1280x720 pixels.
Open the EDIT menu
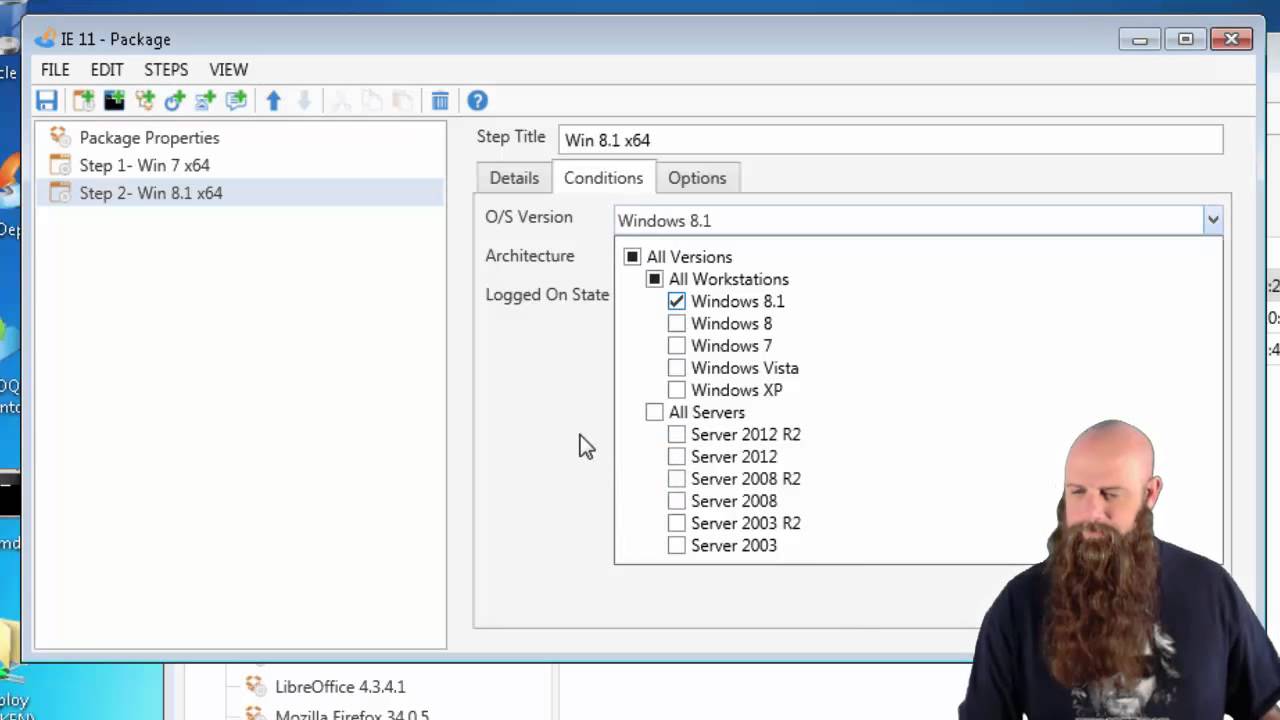107,69
